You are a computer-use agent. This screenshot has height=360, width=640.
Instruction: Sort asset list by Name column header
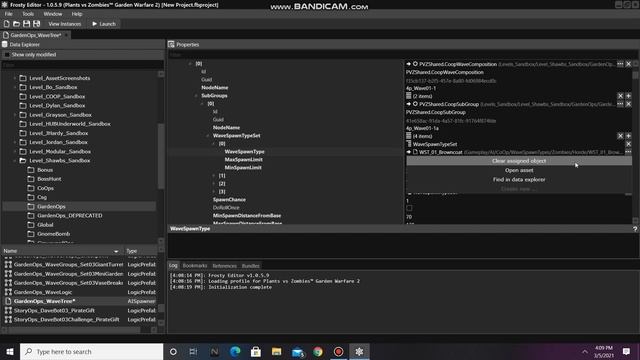tap(61, 251)
